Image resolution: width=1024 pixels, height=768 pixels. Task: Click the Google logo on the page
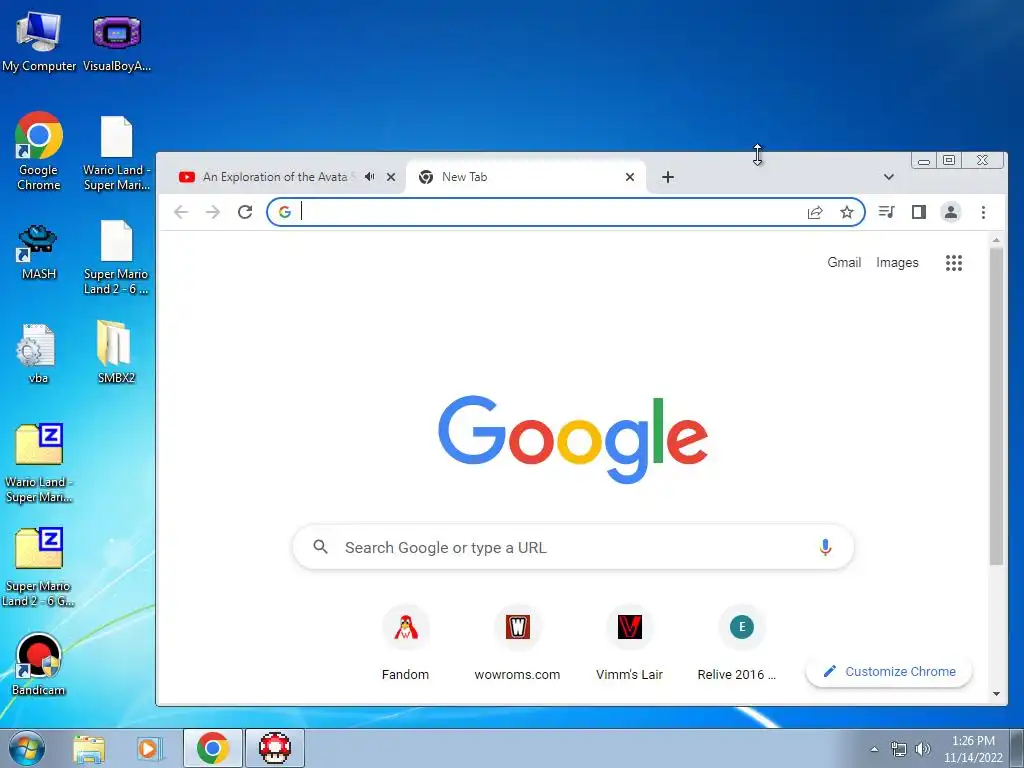pos(573,439)
